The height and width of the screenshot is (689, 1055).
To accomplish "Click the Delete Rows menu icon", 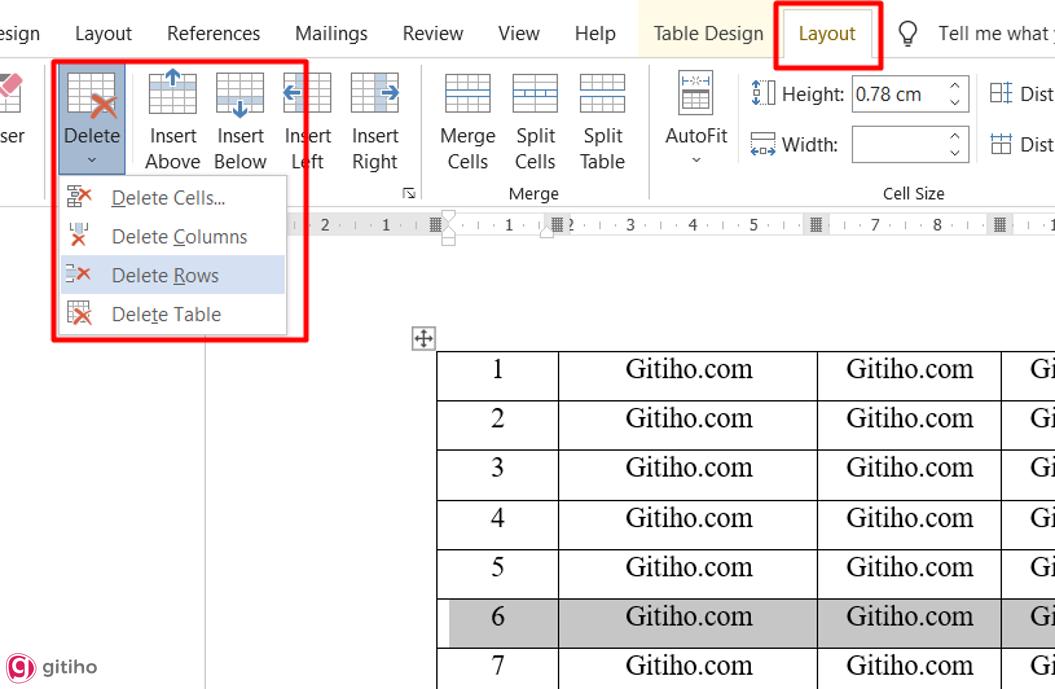I will click(79, 273).
